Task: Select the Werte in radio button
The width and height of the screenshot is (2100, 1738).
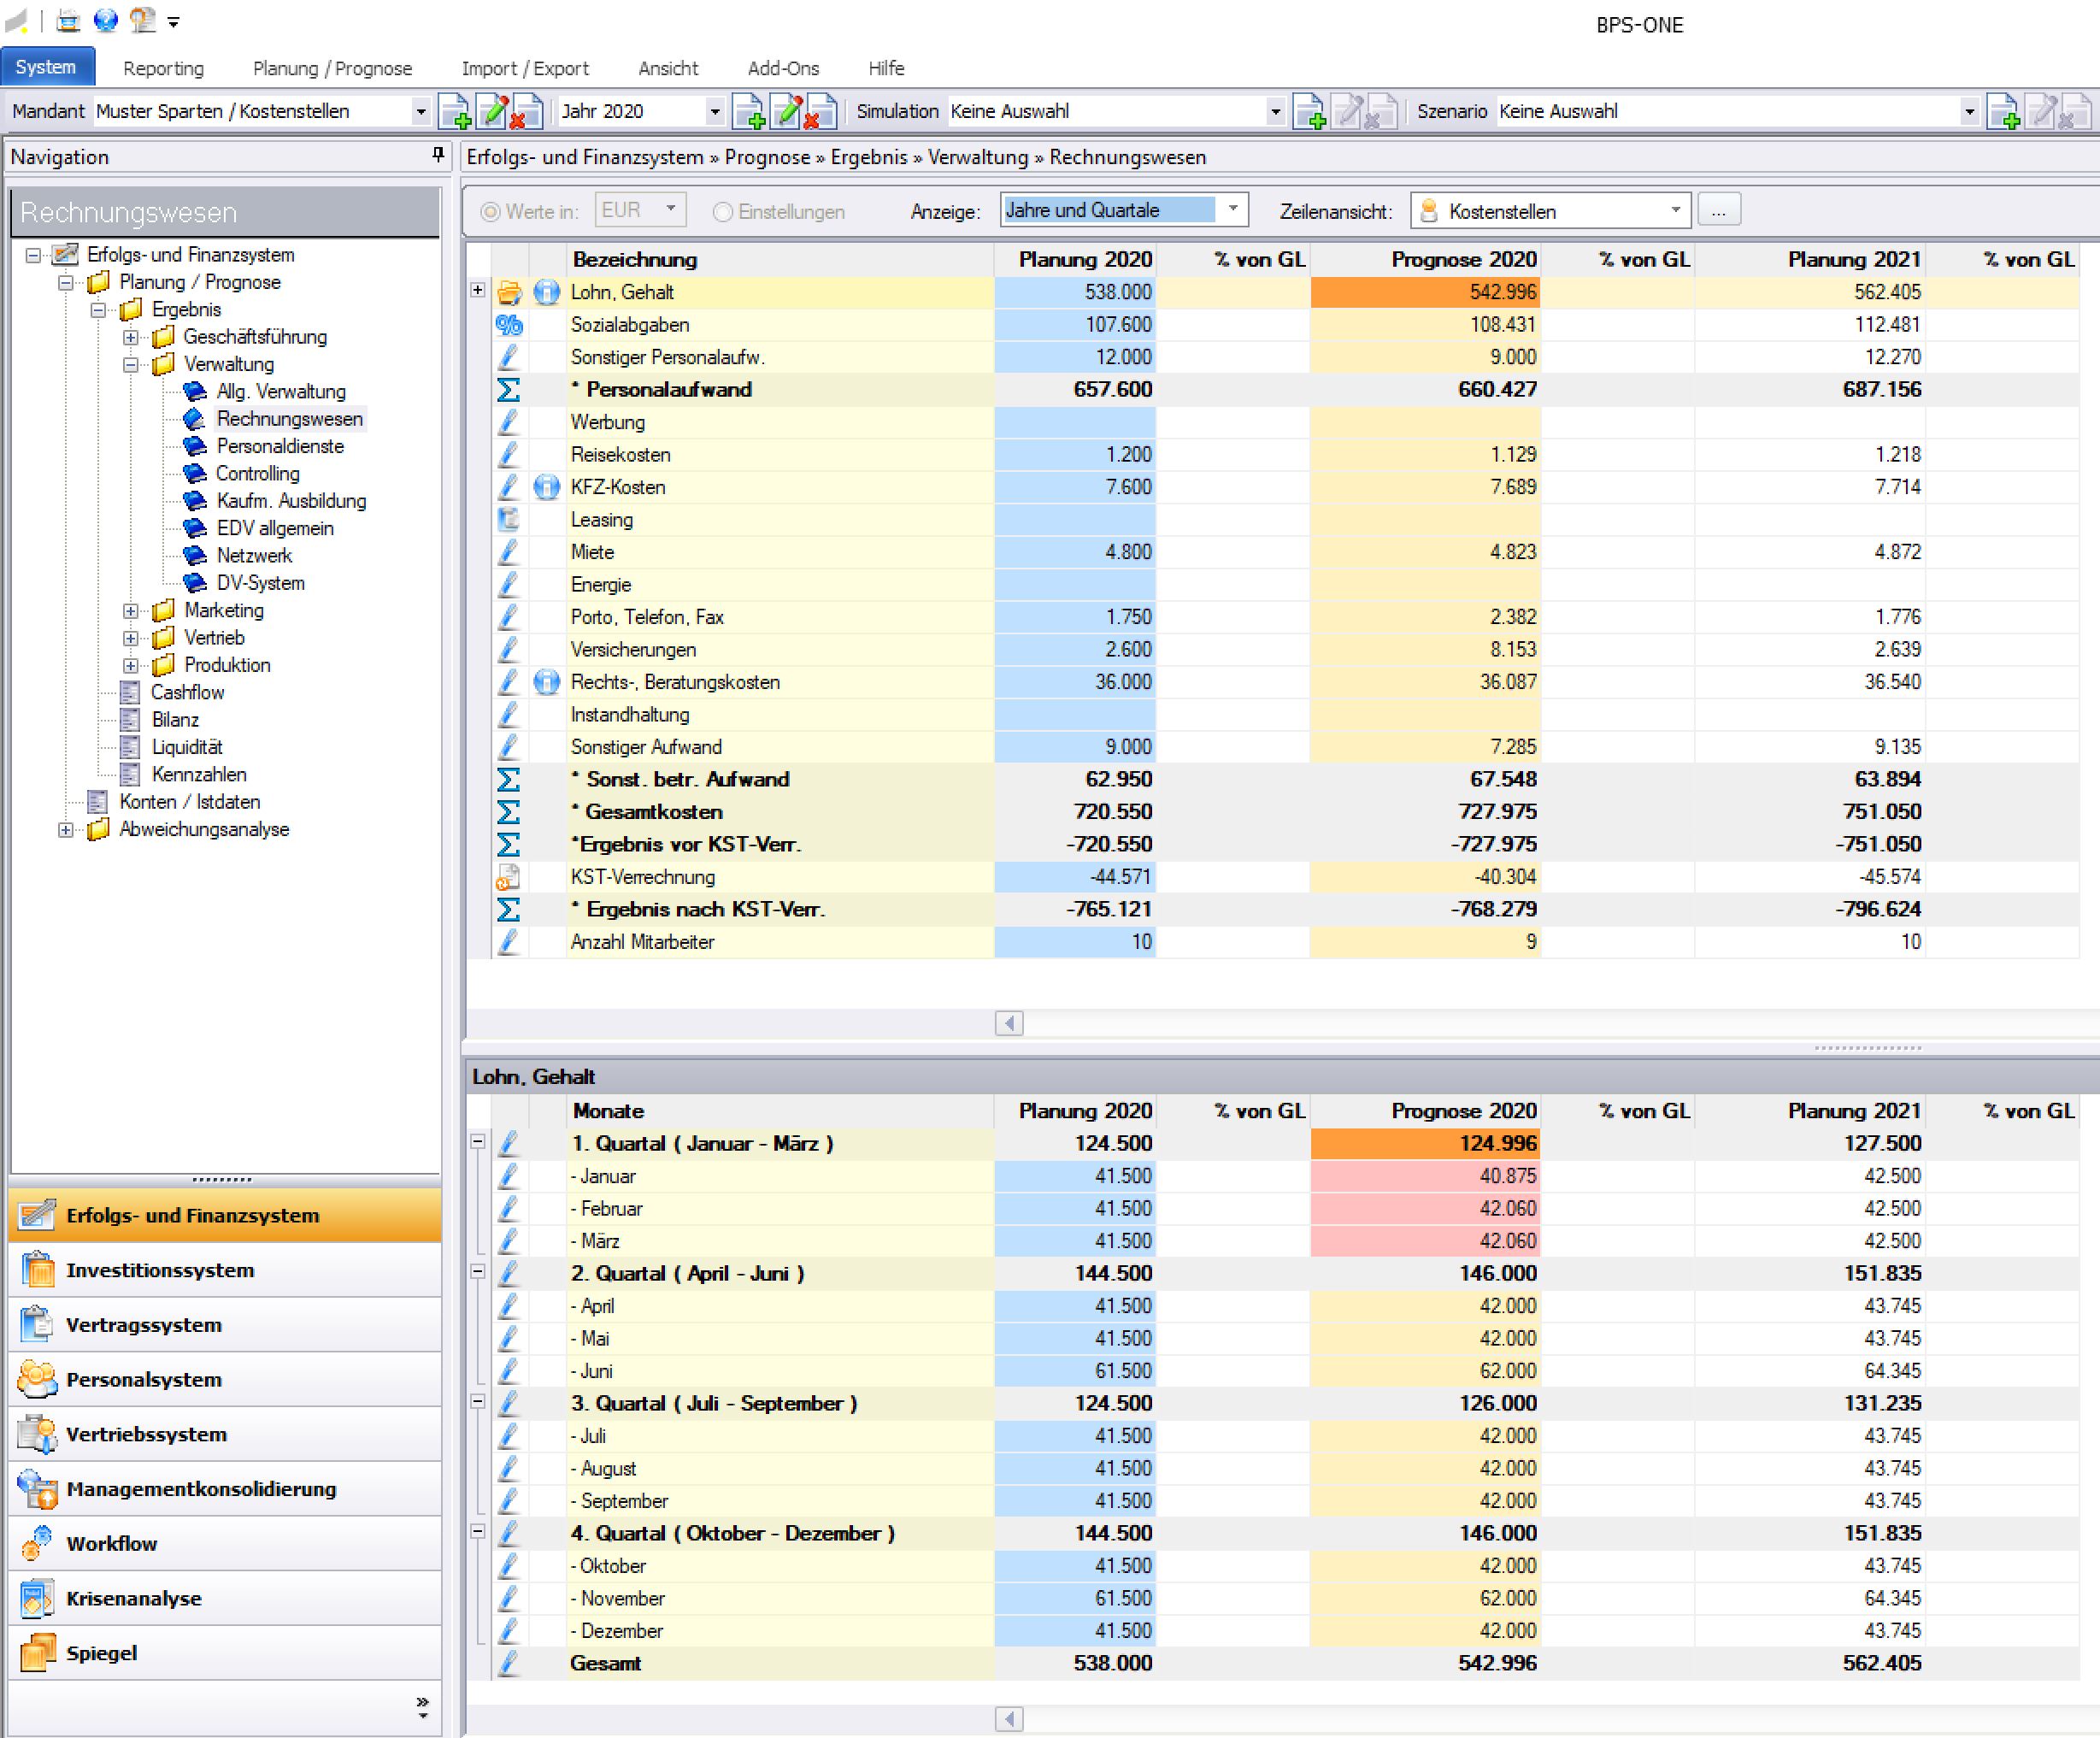Action: [490, 212]
